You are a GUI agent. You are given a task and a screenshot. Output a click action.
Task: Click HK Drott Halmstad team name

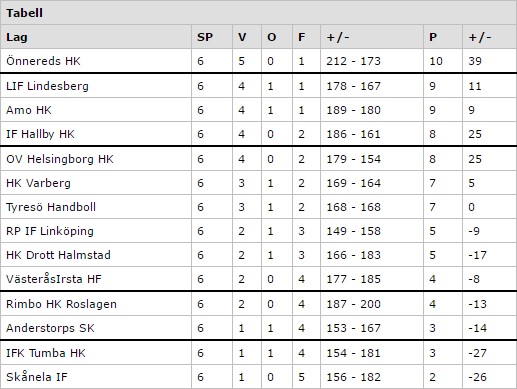tap(58, 255)
